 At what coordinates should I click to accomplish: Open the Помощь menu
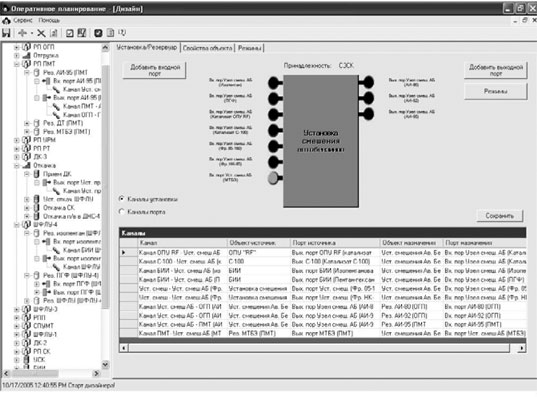(x=49, y=21)
